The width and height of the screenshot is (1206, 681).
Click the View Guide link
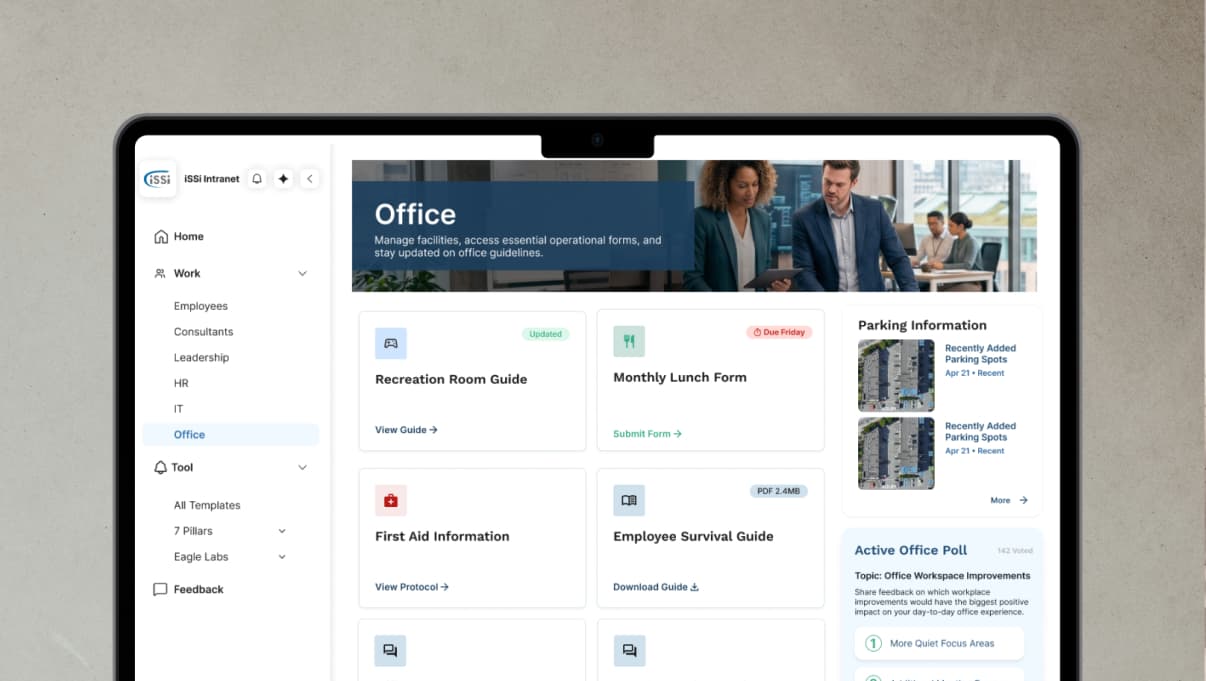point(406,430)
